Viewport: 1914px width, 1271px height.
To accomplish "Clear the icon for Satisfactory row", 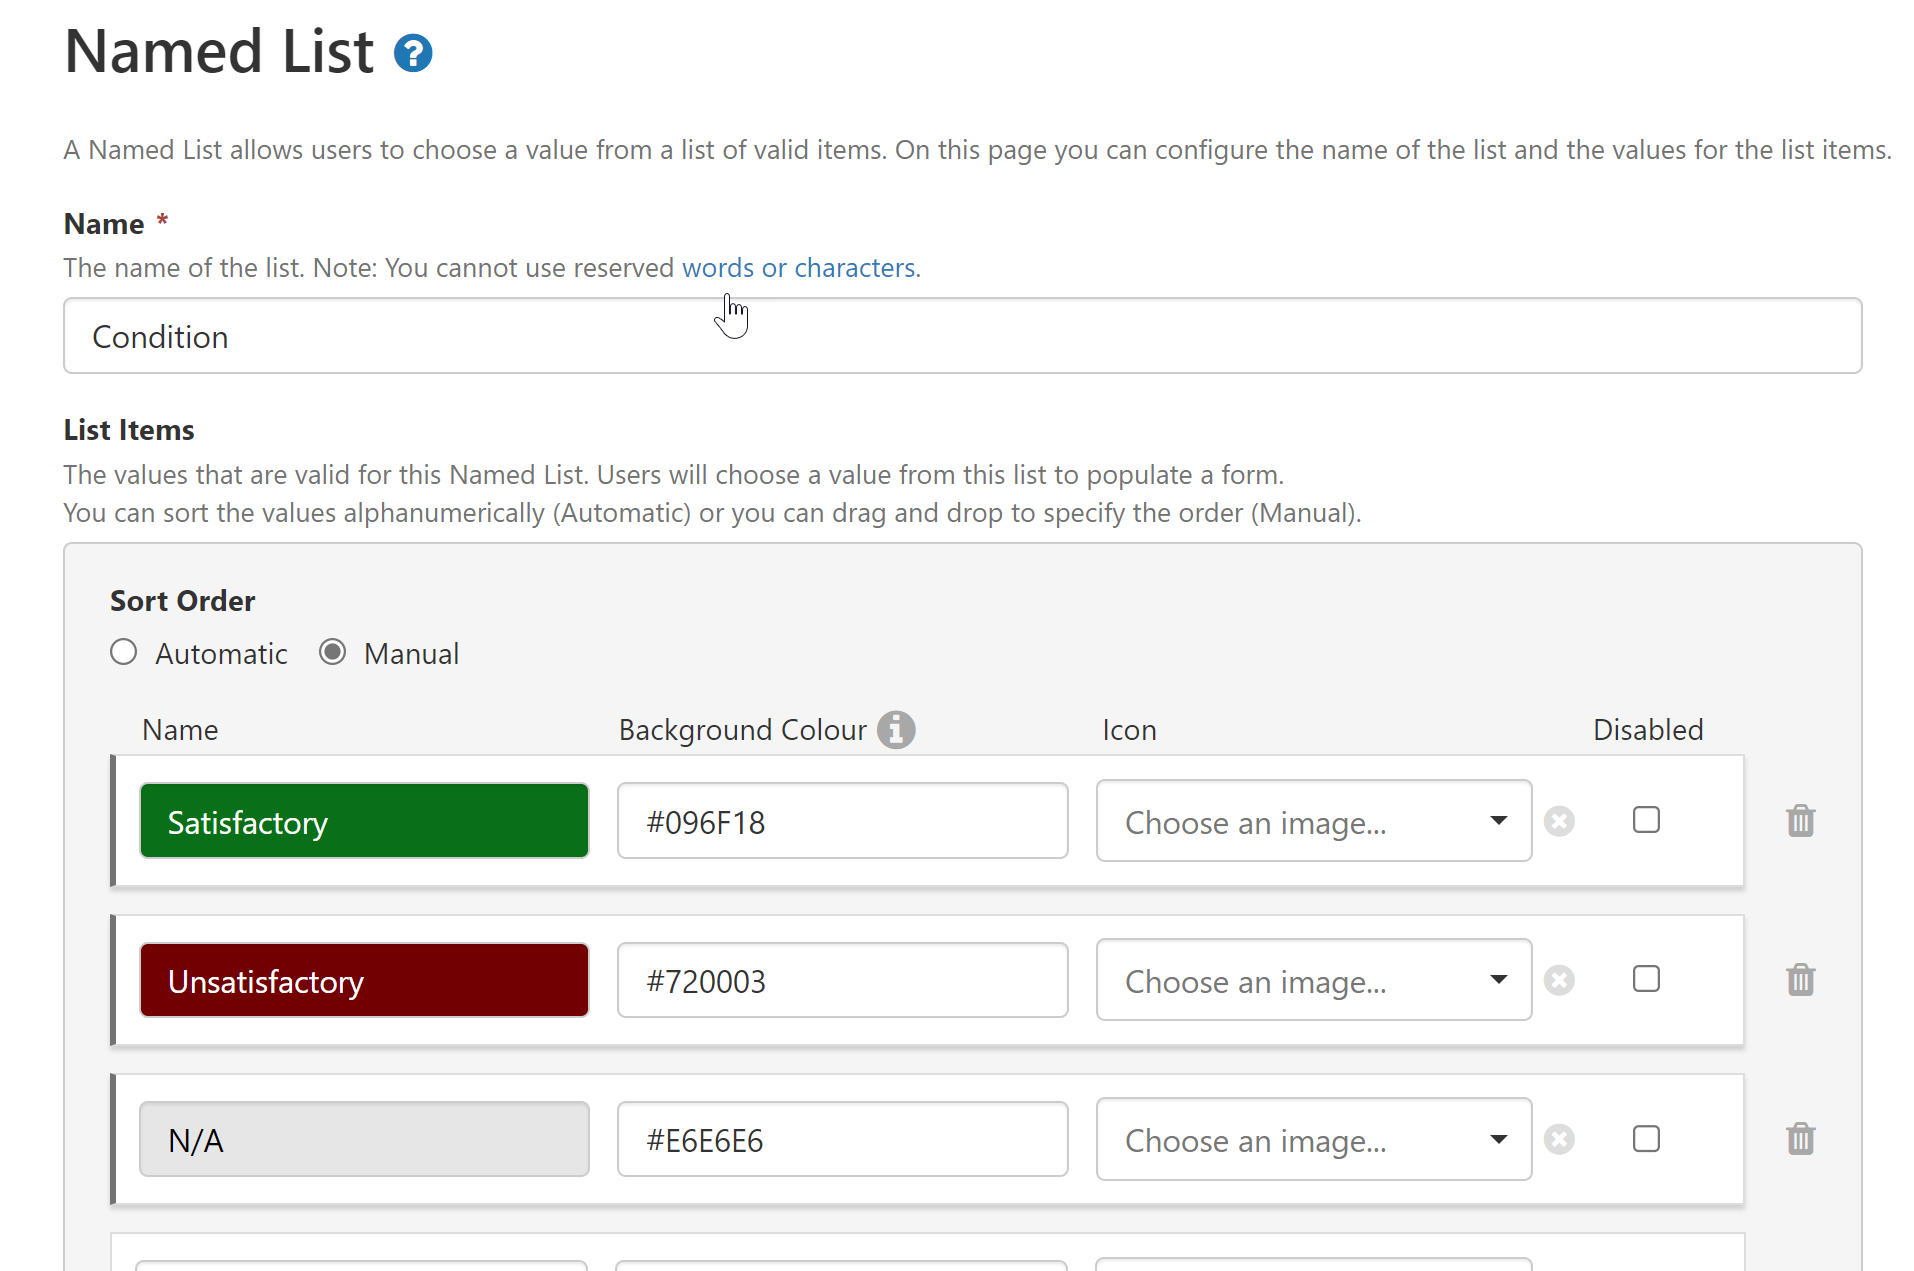I will coord(1559,821).
